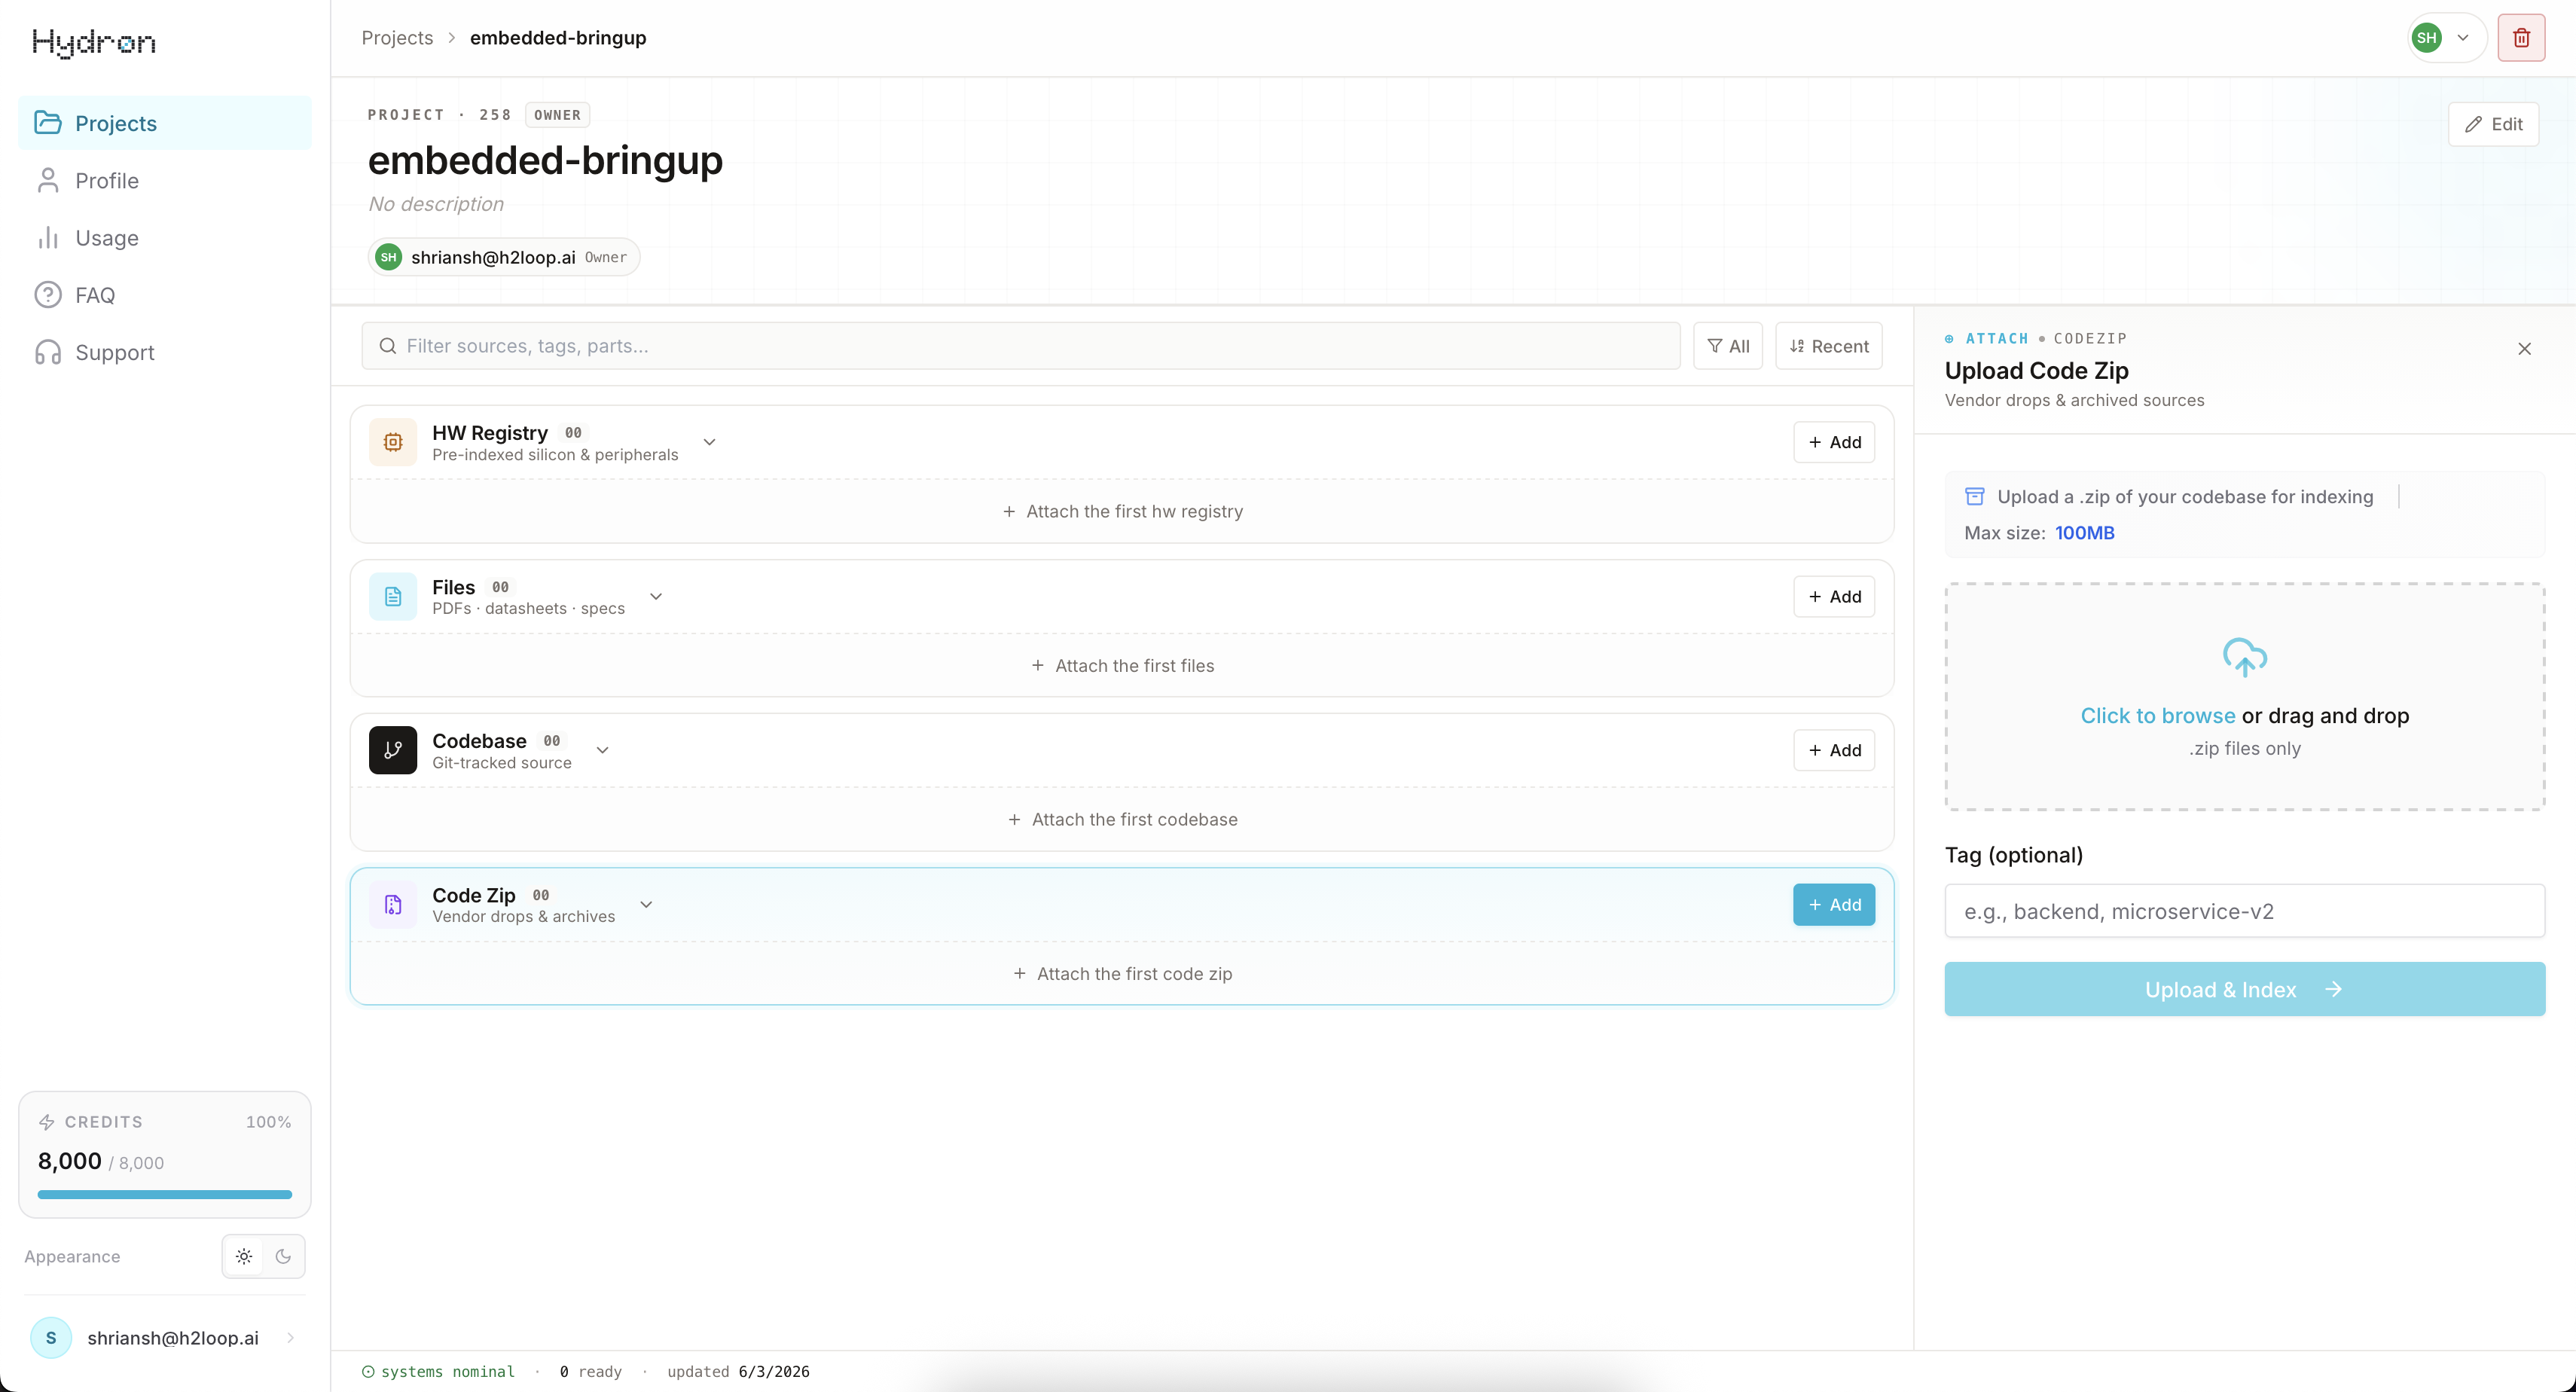Click the SH avatar in top bar
The image size is (2576, 1392).
(x=2427, y=38)
